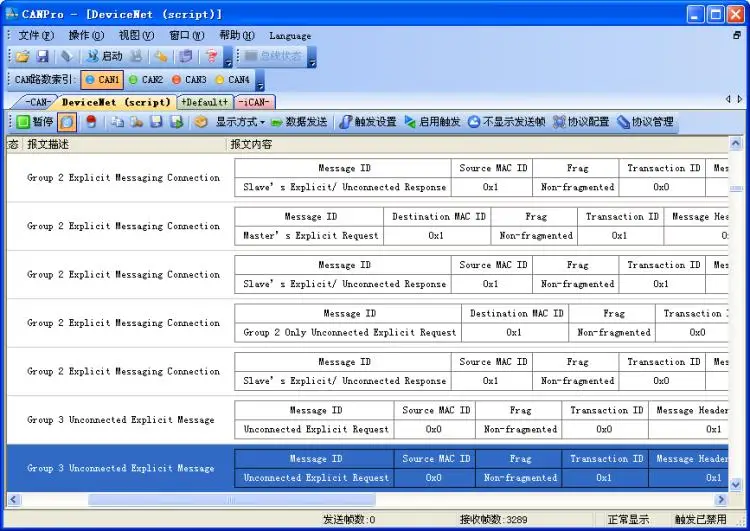The image size is (750, 531).
Task: Click the 协议配置 protocol config icon
Action: [x=559, y=122]
